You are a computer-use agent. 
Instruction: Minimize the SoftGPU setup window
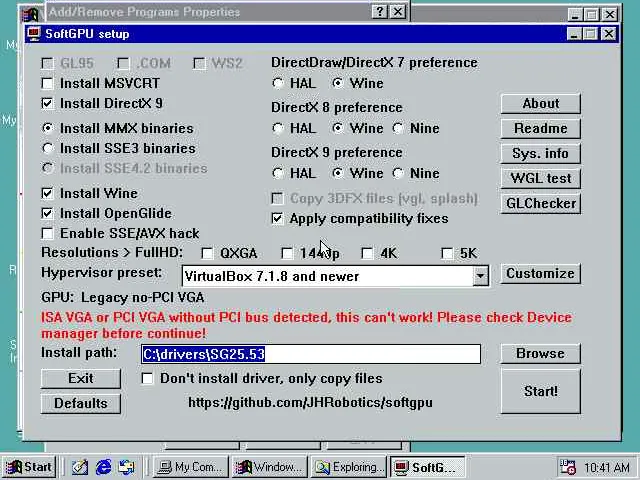point(574,34)
